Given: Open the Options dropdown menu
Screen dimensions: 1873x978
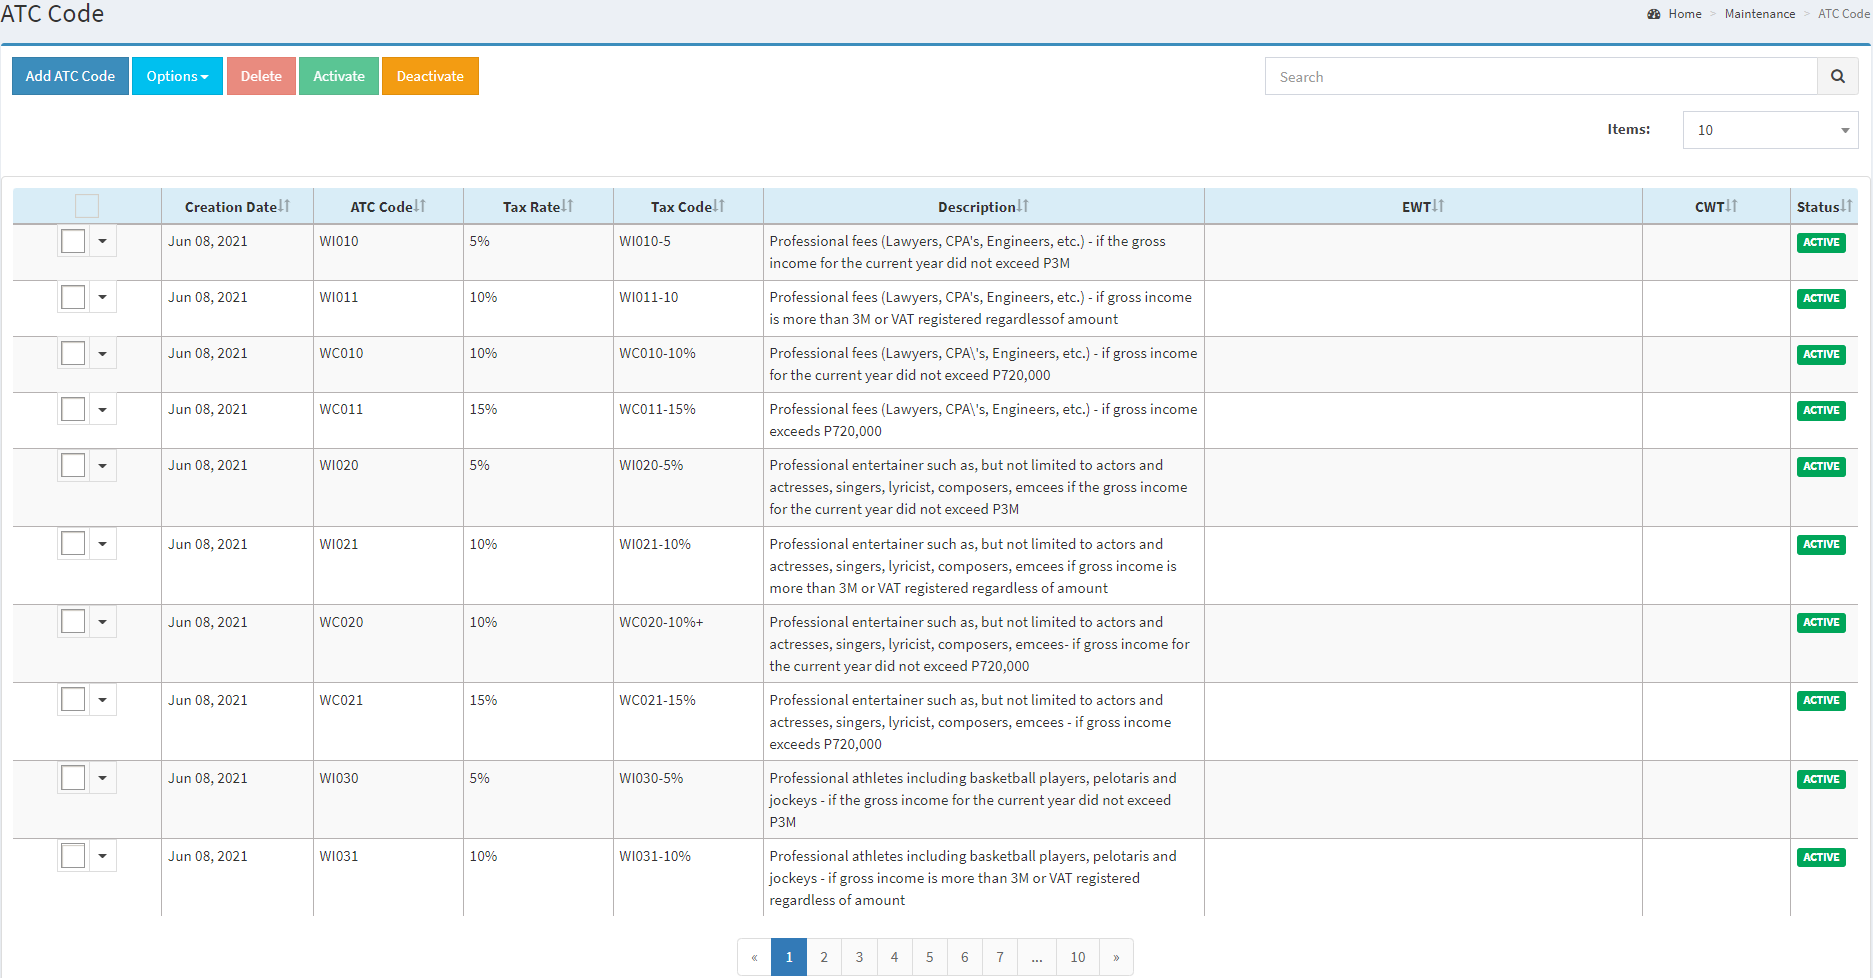Looking at the screenshot, I should [176, 76].
